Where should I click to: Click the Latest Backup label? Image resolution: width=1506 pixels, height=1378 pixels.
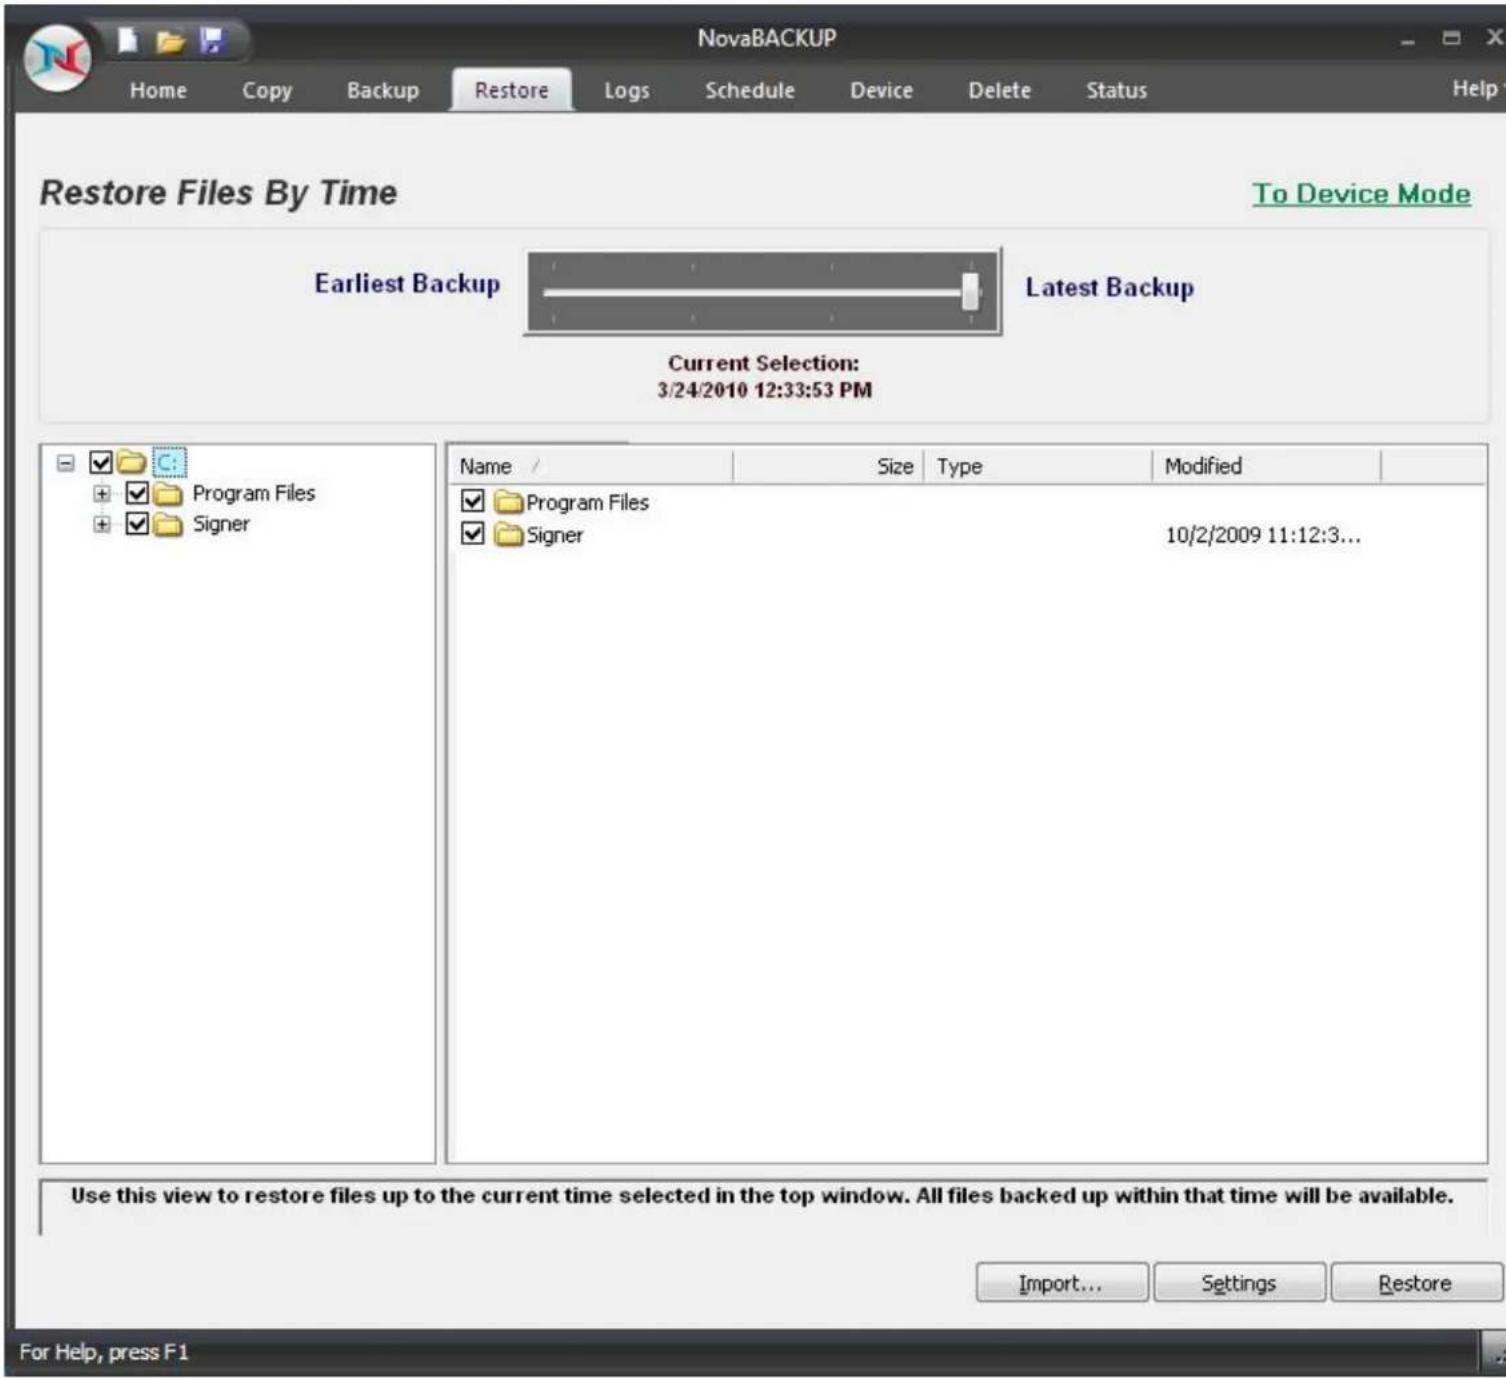click(x=1110, y=288)
